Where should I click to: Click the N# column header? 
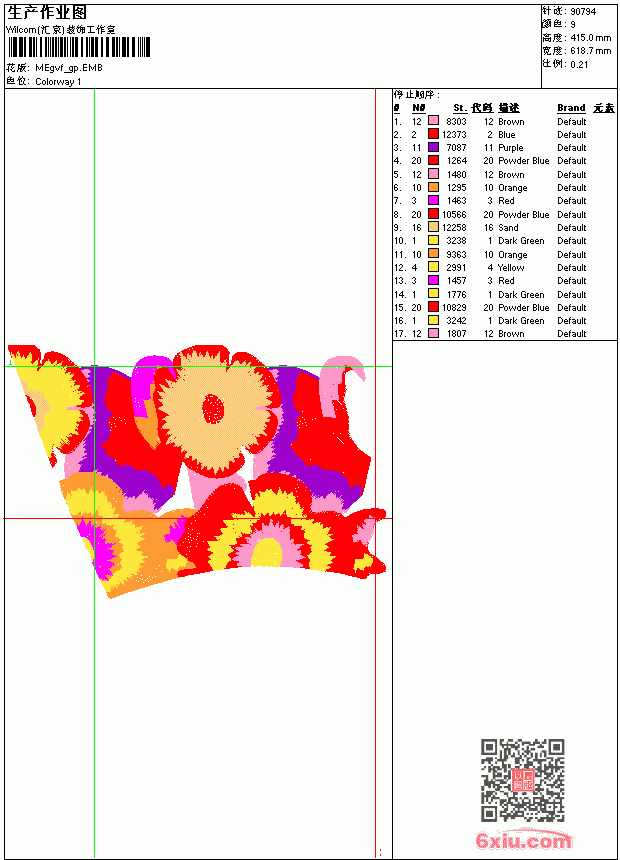419,108
